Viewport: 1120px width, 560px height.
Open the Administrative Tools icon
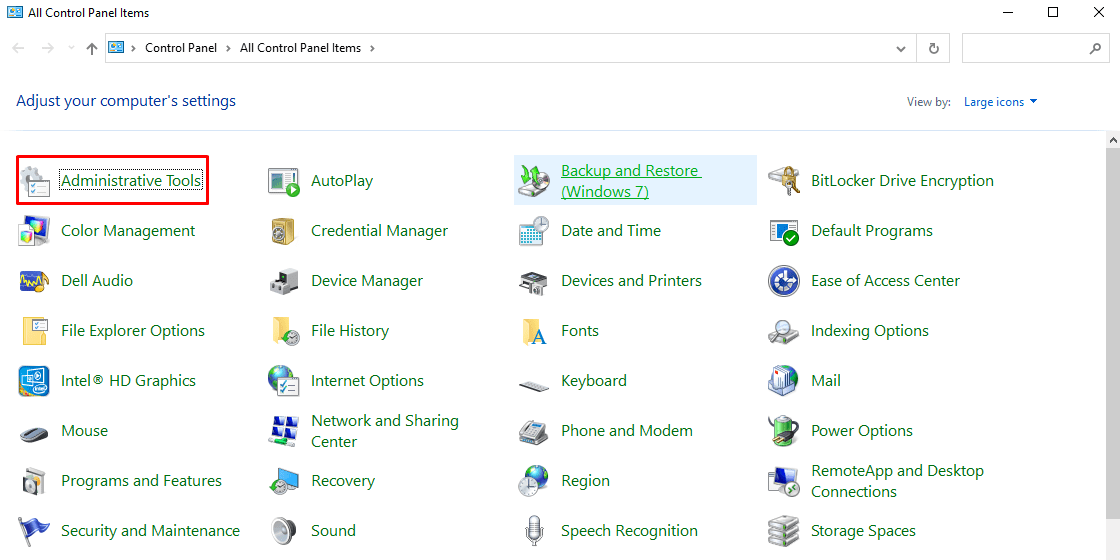pyautogui.click(x=34, y=181)
